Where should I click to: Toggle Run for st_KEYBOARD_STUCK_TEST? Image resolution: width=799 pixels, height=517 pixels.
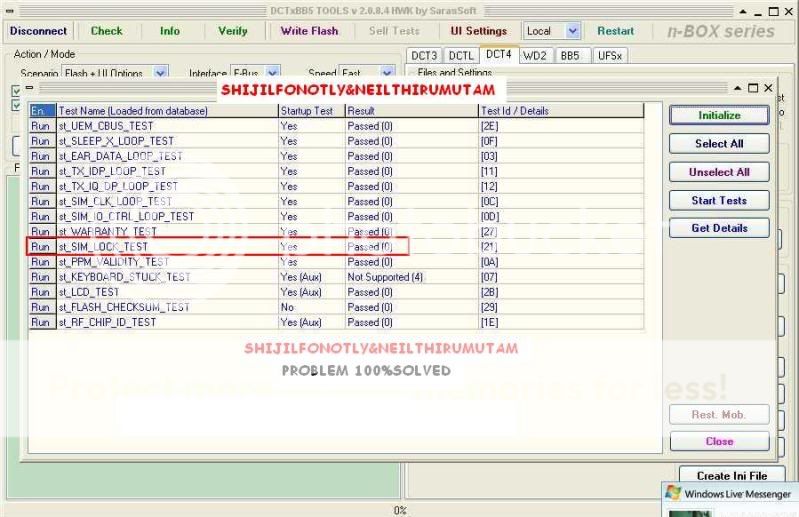[41, 277]
